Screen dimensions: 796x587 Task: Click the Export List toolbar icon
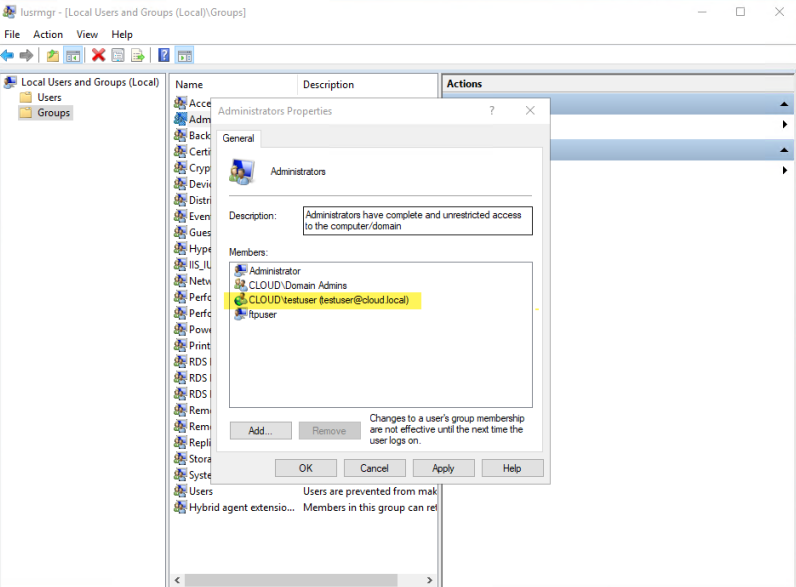pos(137,55)
